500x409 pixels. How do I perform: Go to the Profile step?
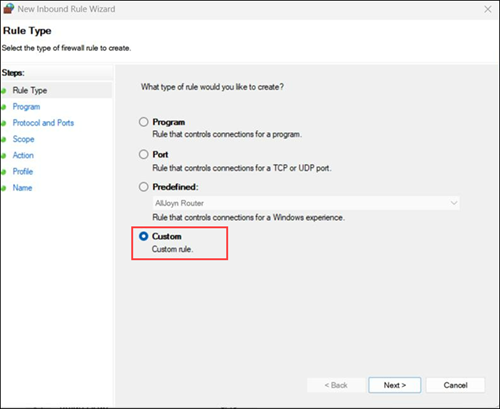click(x=23, y=171)
